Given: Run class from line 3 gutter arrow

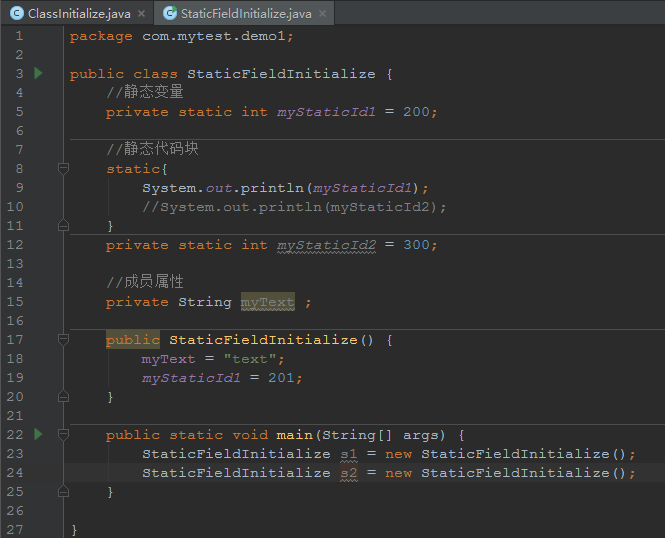Looking at the screenshot, I should coord(38,73).
